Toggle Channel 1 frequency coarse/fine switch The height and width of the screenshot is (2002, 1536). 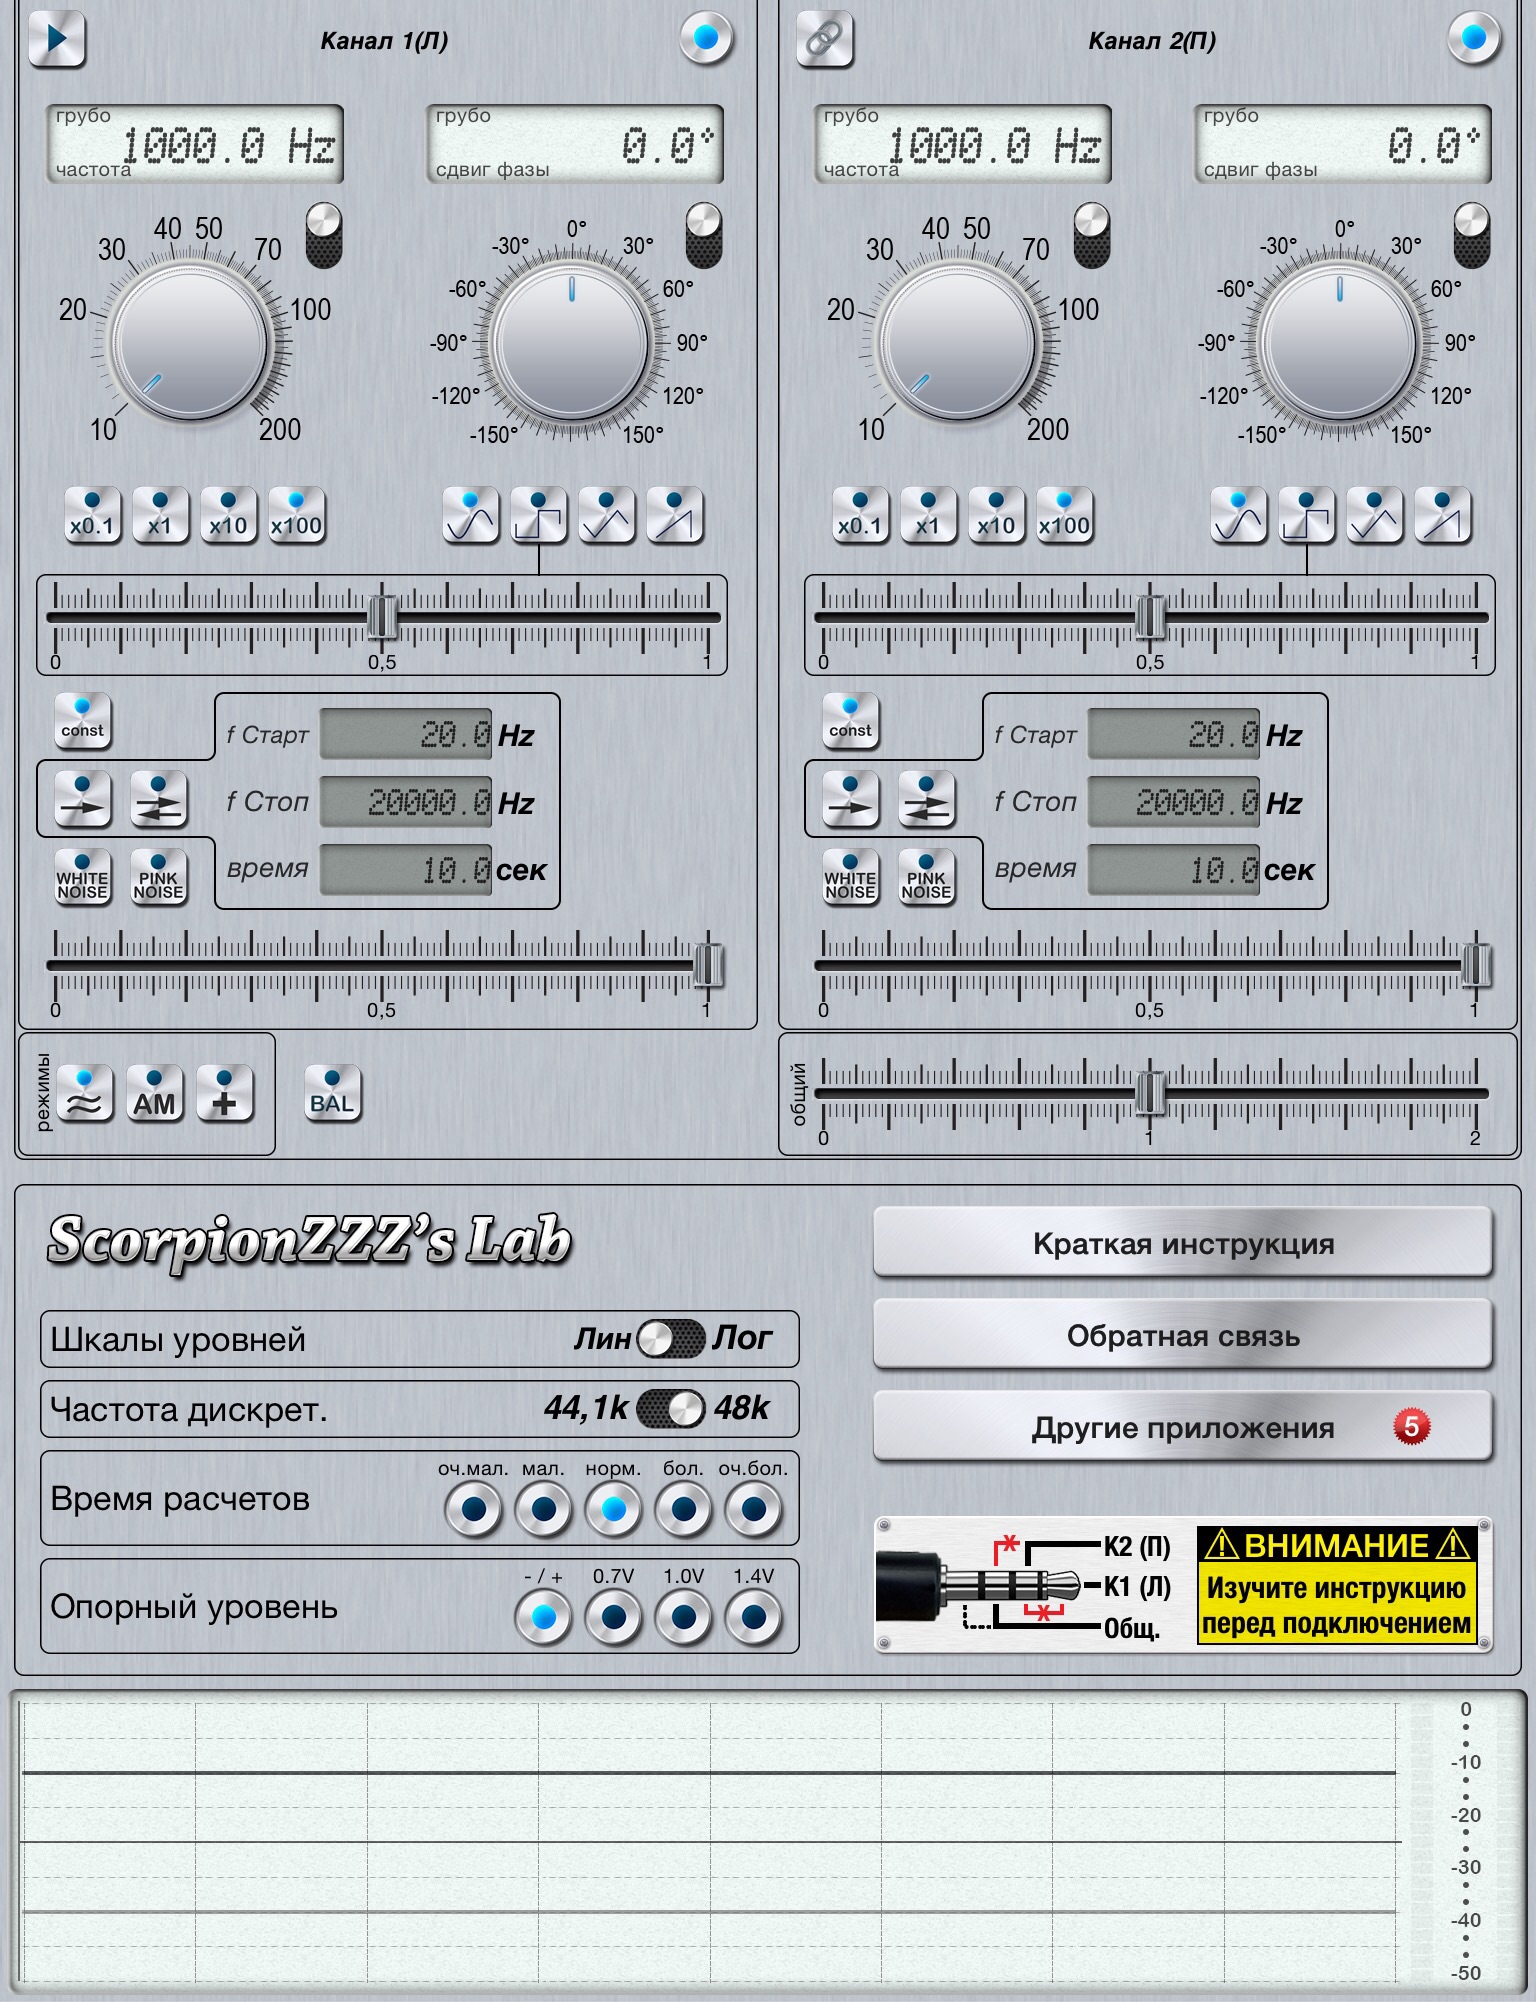323,236
